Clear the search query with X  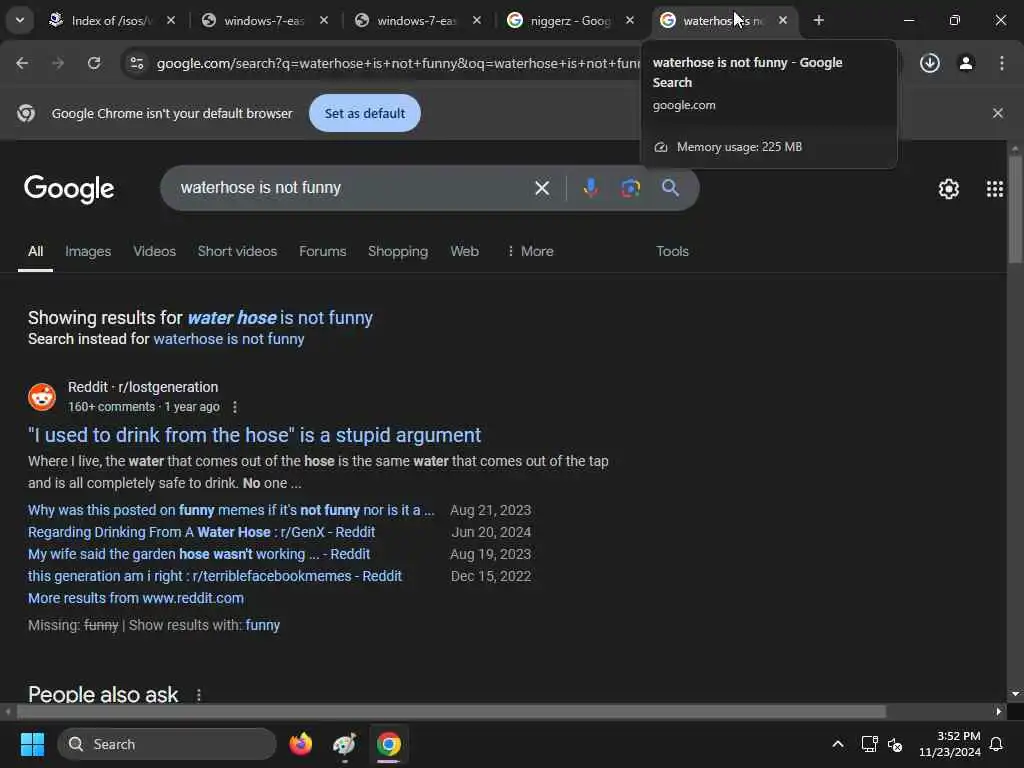(x=541, y=188)
